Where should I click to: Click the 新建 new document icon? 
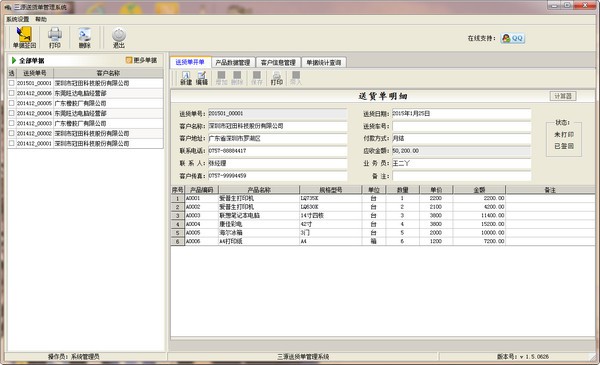(x=186, y=78)
